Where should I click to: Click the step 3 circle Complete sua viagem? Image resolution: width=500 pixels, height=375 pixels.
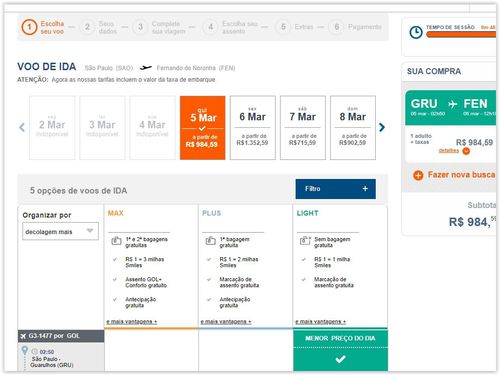(x=140, y=27)
